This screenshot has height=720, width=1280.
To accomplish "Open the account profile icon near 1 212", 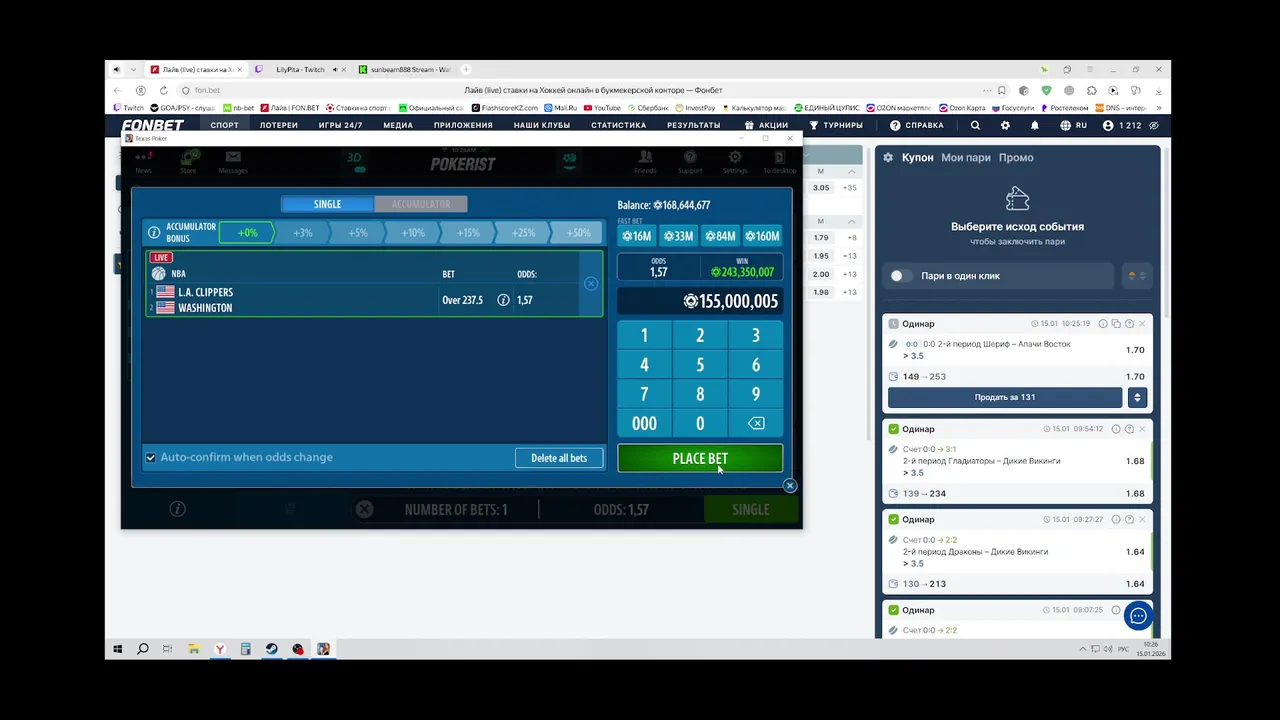I will coord(1108,126).
